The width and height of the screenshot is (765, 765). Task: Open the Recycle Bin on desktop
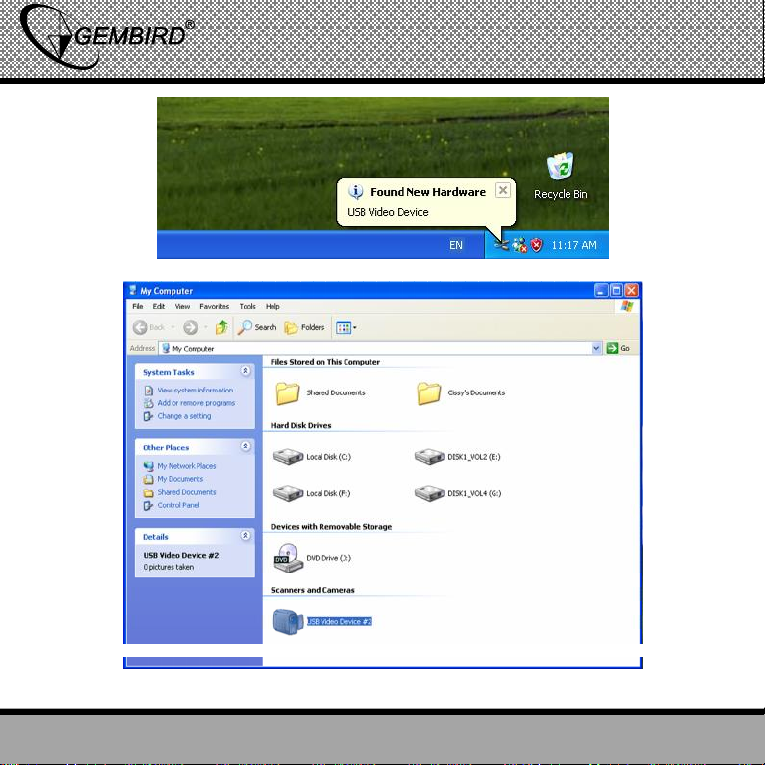[x=560, y=167]
